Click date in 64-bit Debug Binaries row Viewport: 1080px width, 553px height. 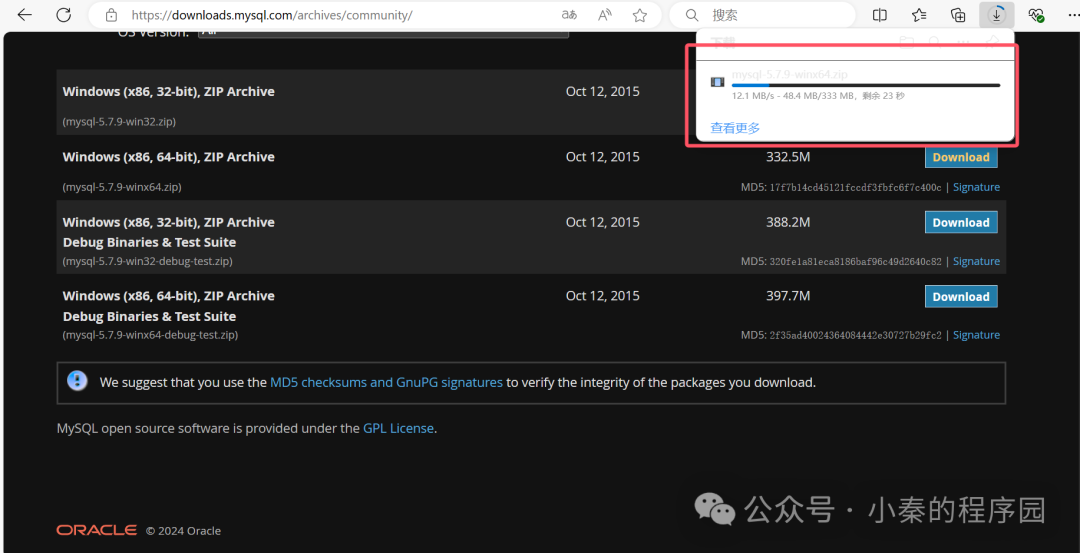pyautogui.click(x=603, y=296)
